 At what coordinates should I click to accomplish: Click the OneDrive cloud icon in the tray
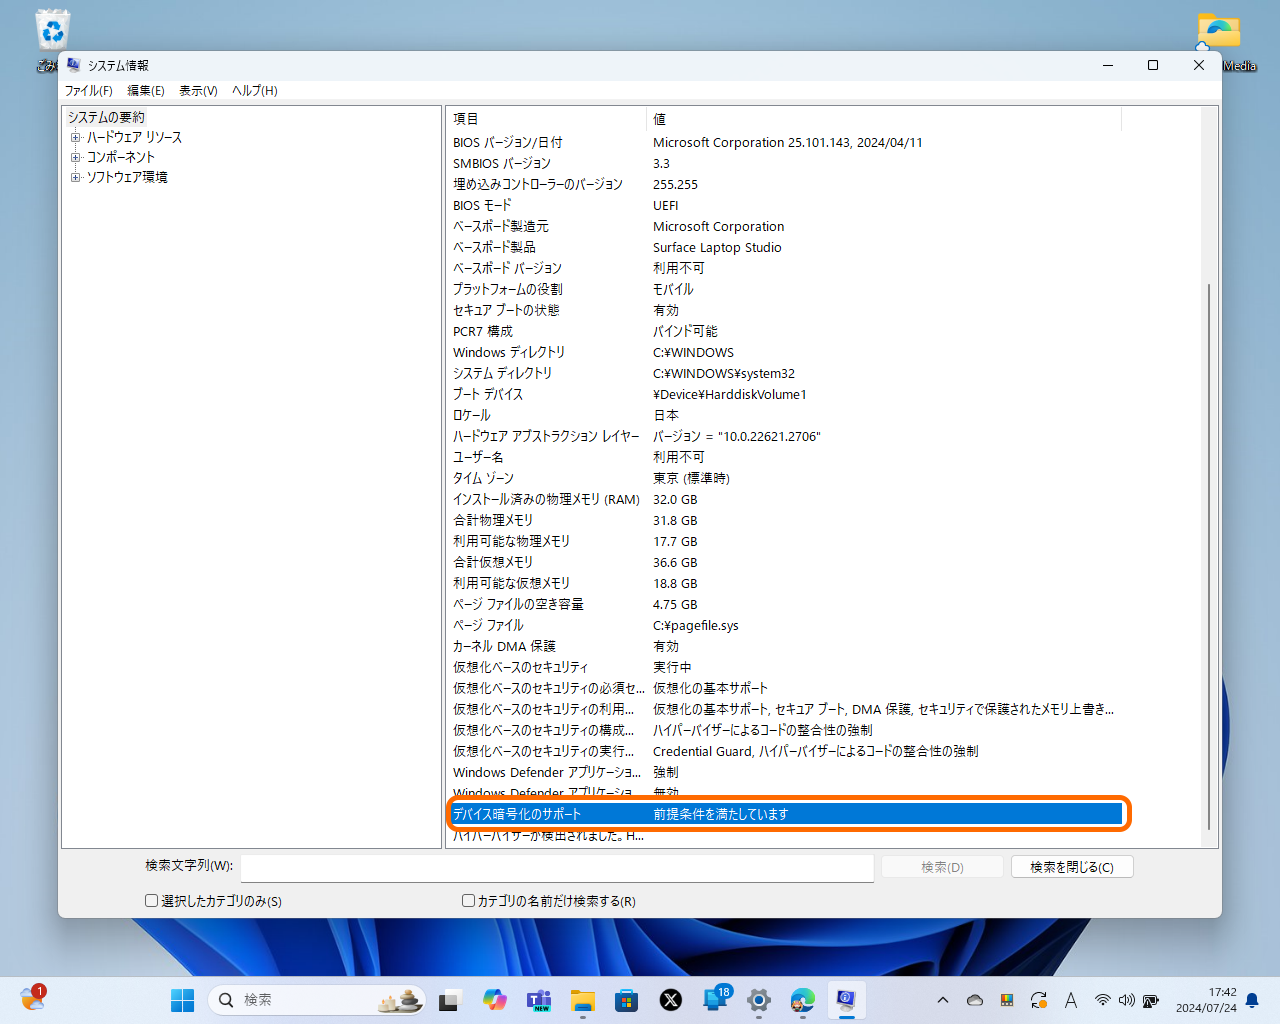pos(975,999)
